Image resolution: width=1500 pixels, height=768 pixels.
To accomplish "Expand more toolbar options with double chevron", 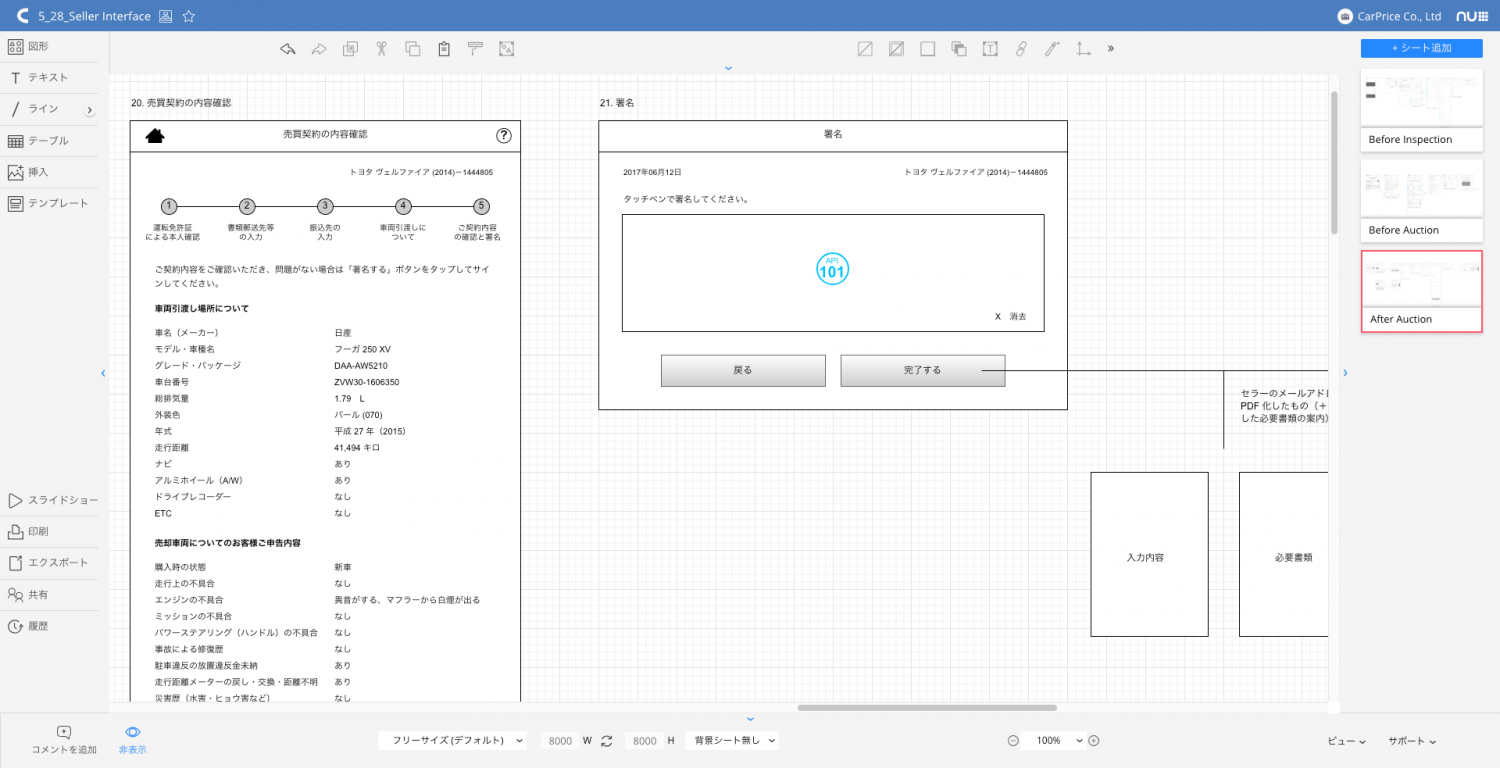I will pyautogui.click(x=1110, y=48).
